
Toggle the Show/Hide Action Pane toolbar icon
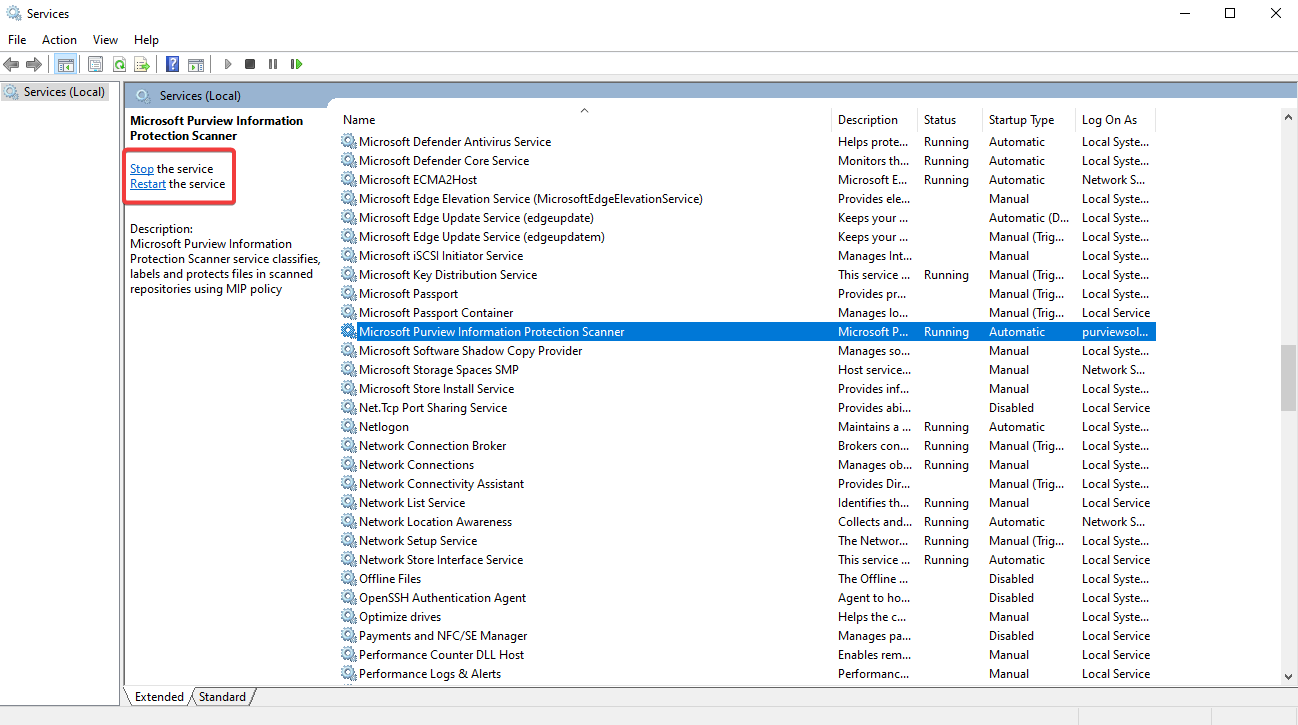pos(196,64)
